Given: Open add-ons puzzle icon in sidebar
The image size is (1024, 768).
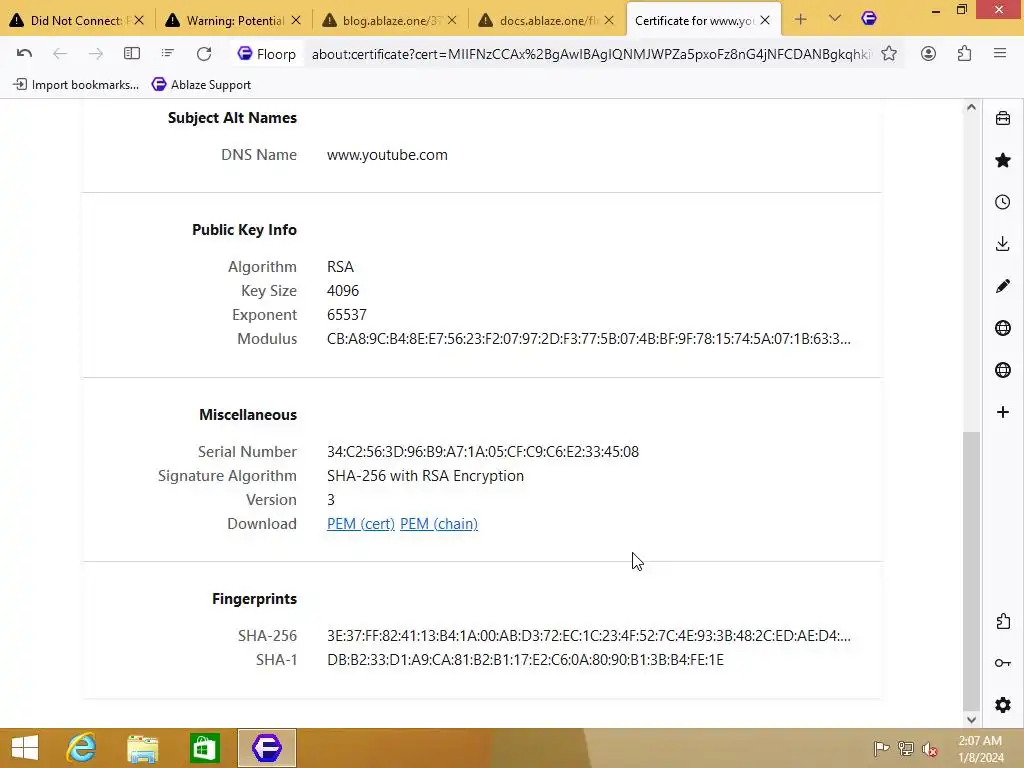Looking at the screenshot, I should (x=1003, y=621).
